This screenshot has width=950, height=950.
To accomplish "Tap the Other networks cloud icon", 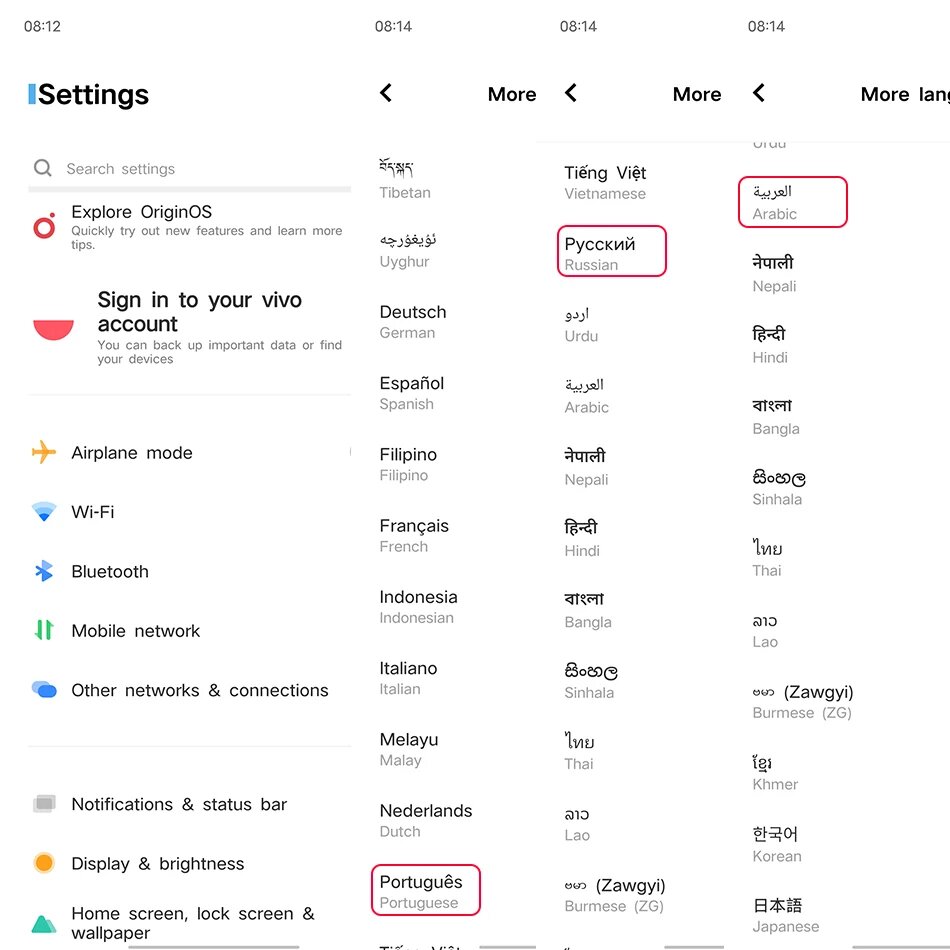I will pyautogui.click(x=44, y=689).
